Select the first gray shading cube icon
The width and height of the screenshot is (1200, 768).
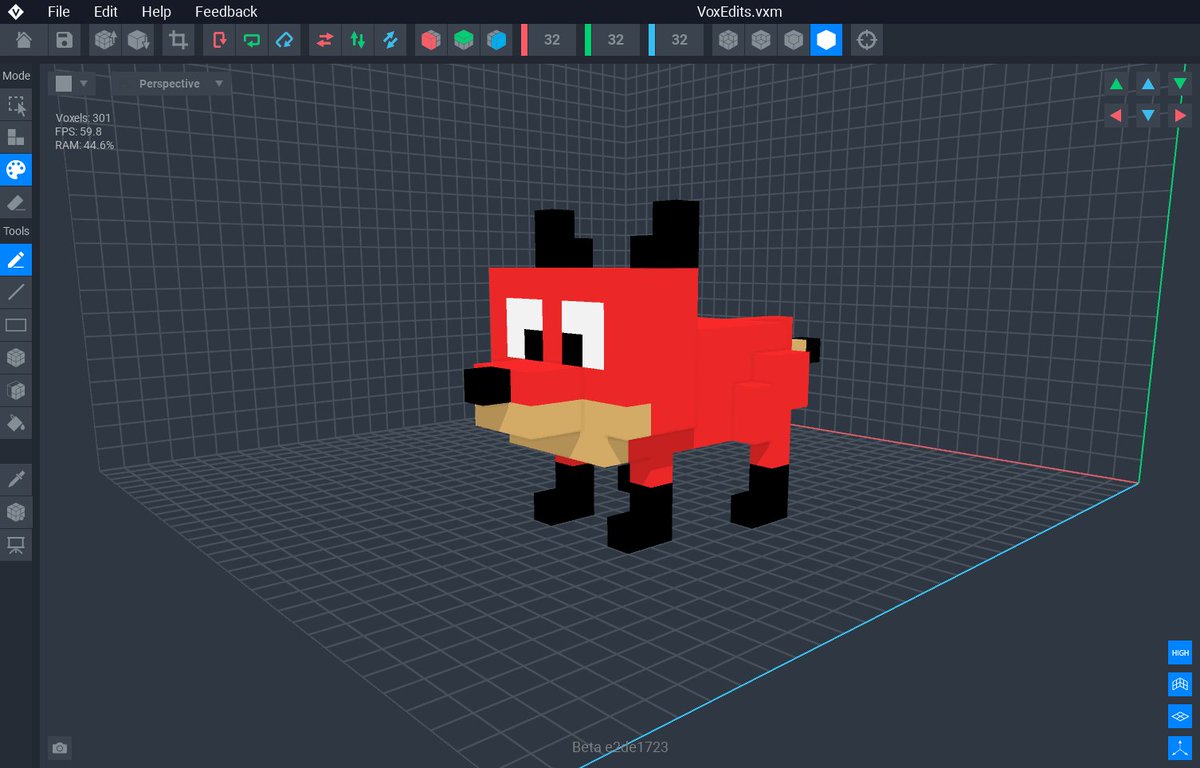(x=728, y=41)
